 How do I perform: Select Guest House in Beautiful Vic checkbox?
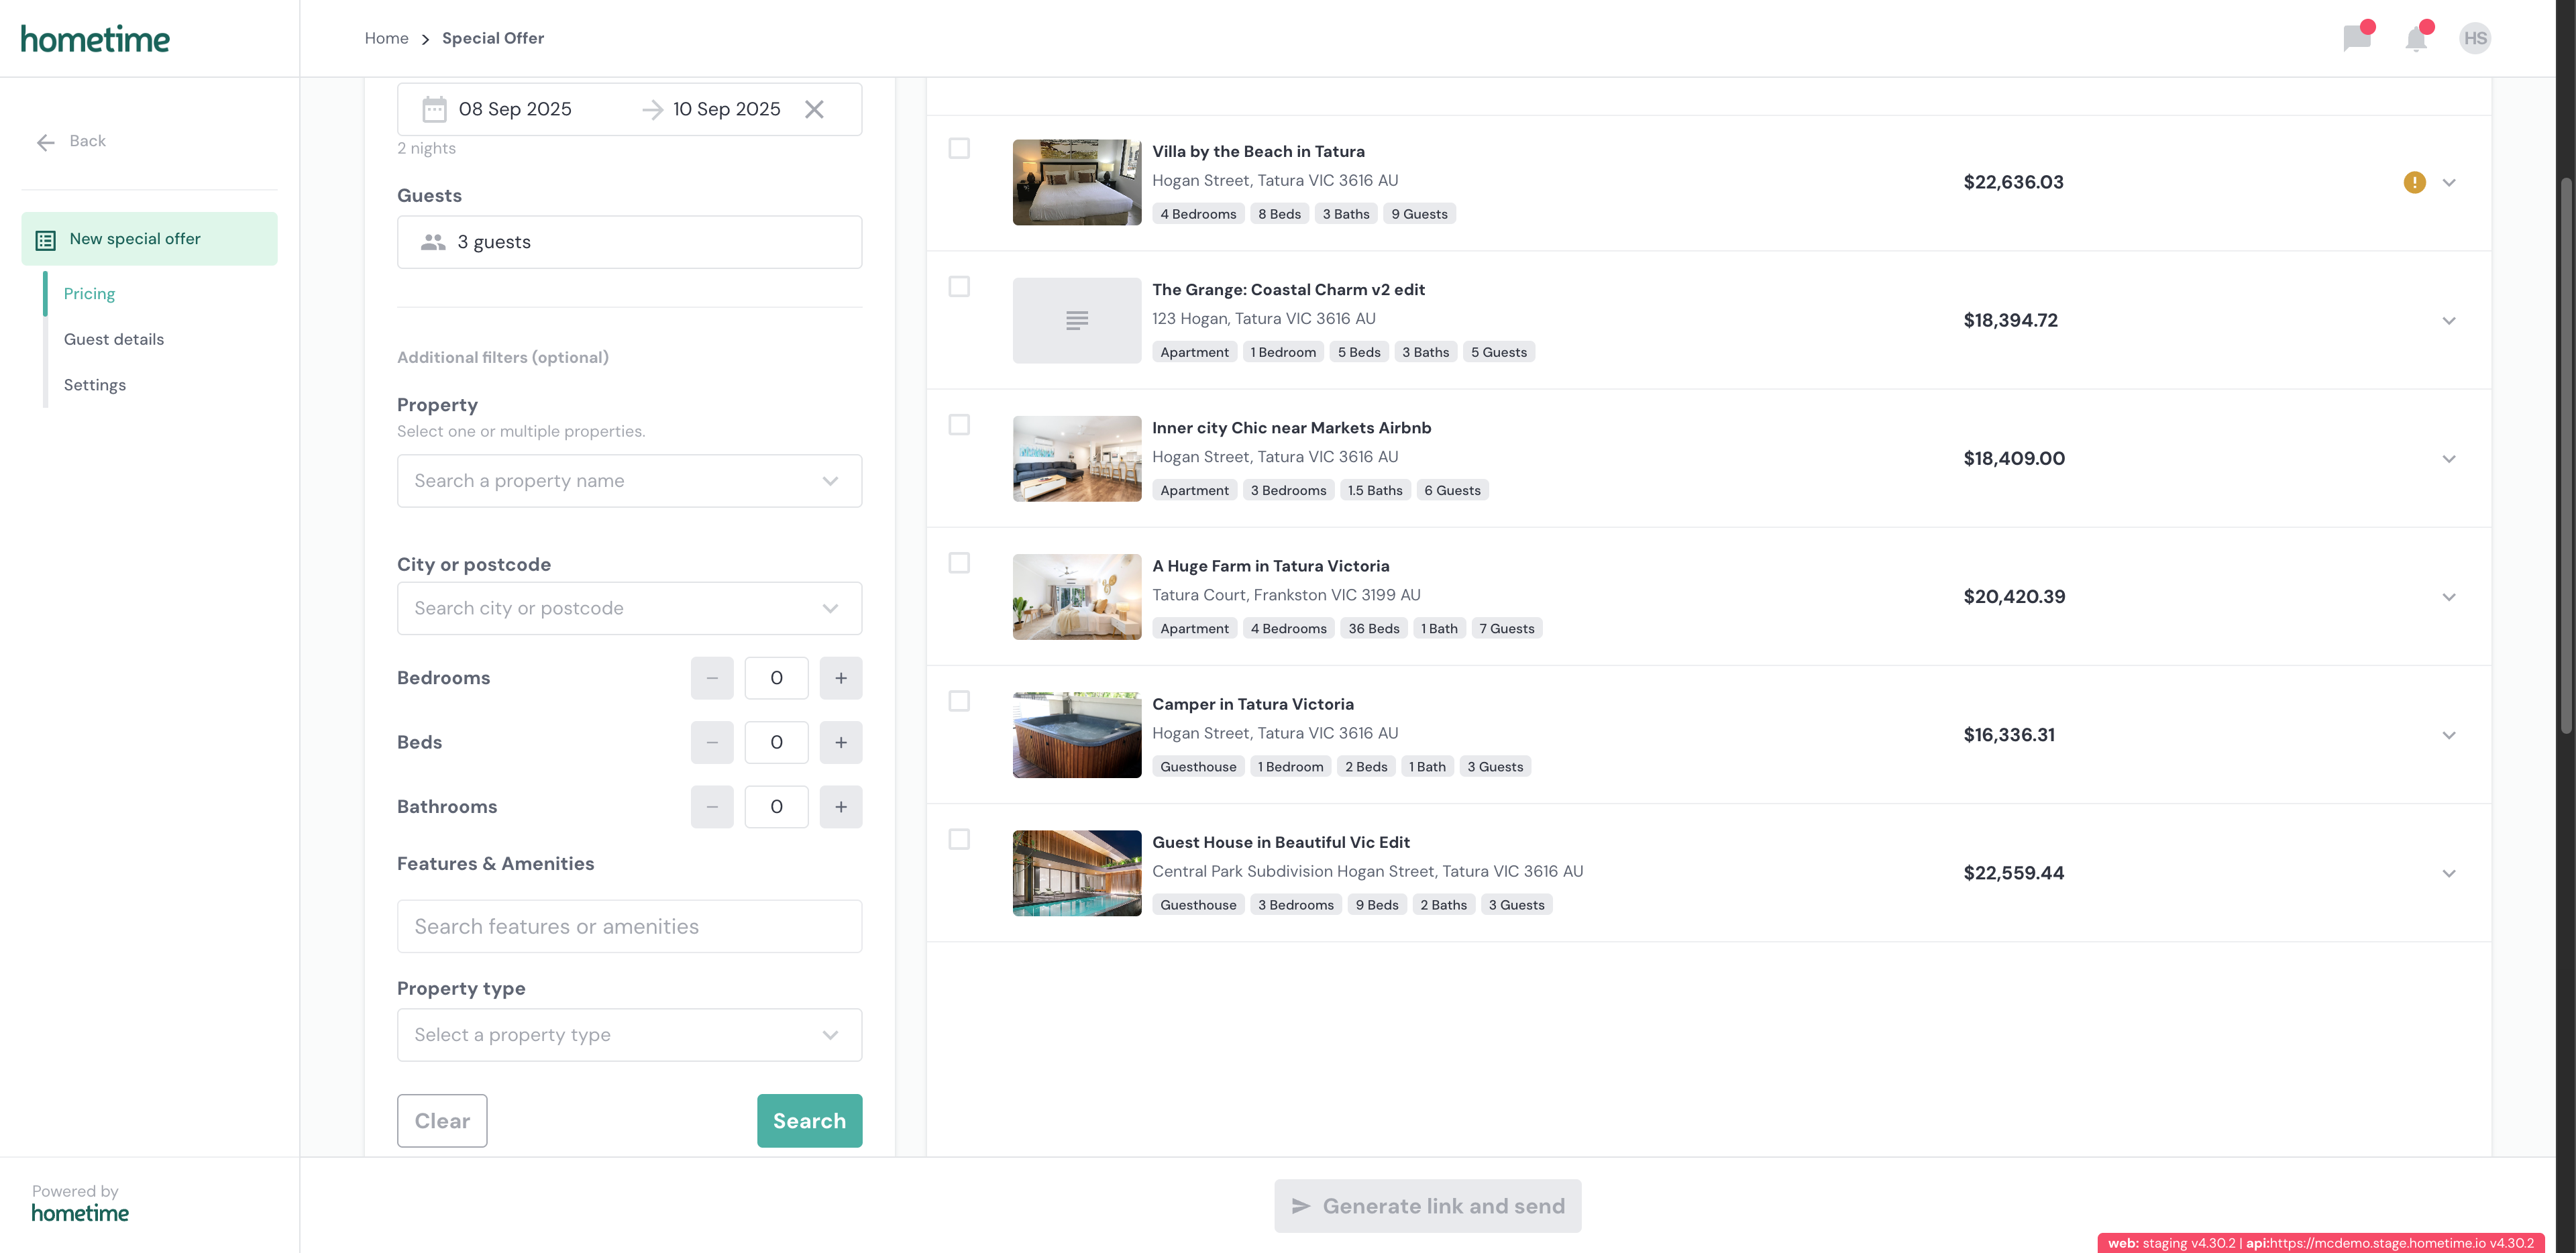(x=959, y=839)
